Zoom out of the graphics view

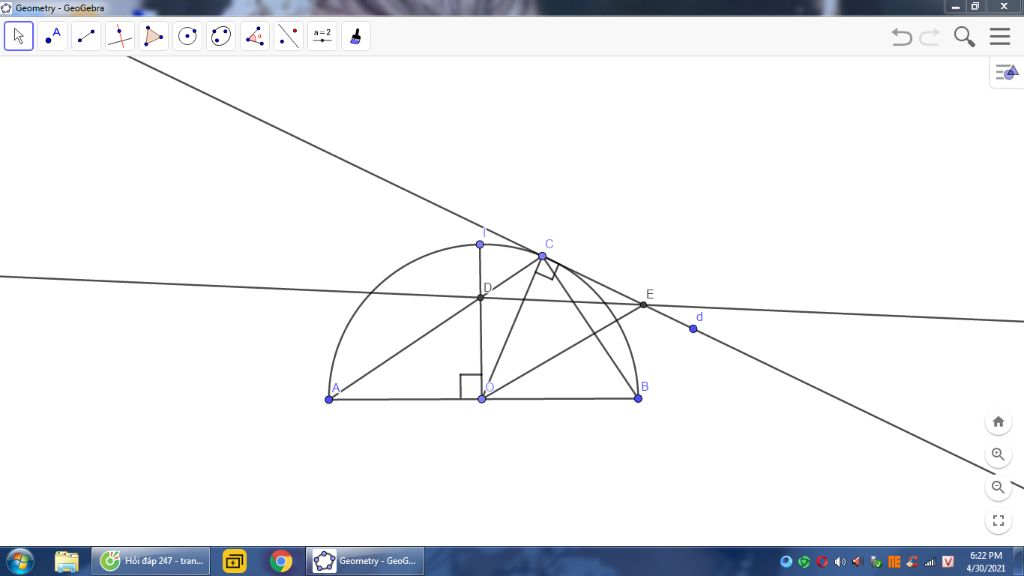(x=998, y=487)
